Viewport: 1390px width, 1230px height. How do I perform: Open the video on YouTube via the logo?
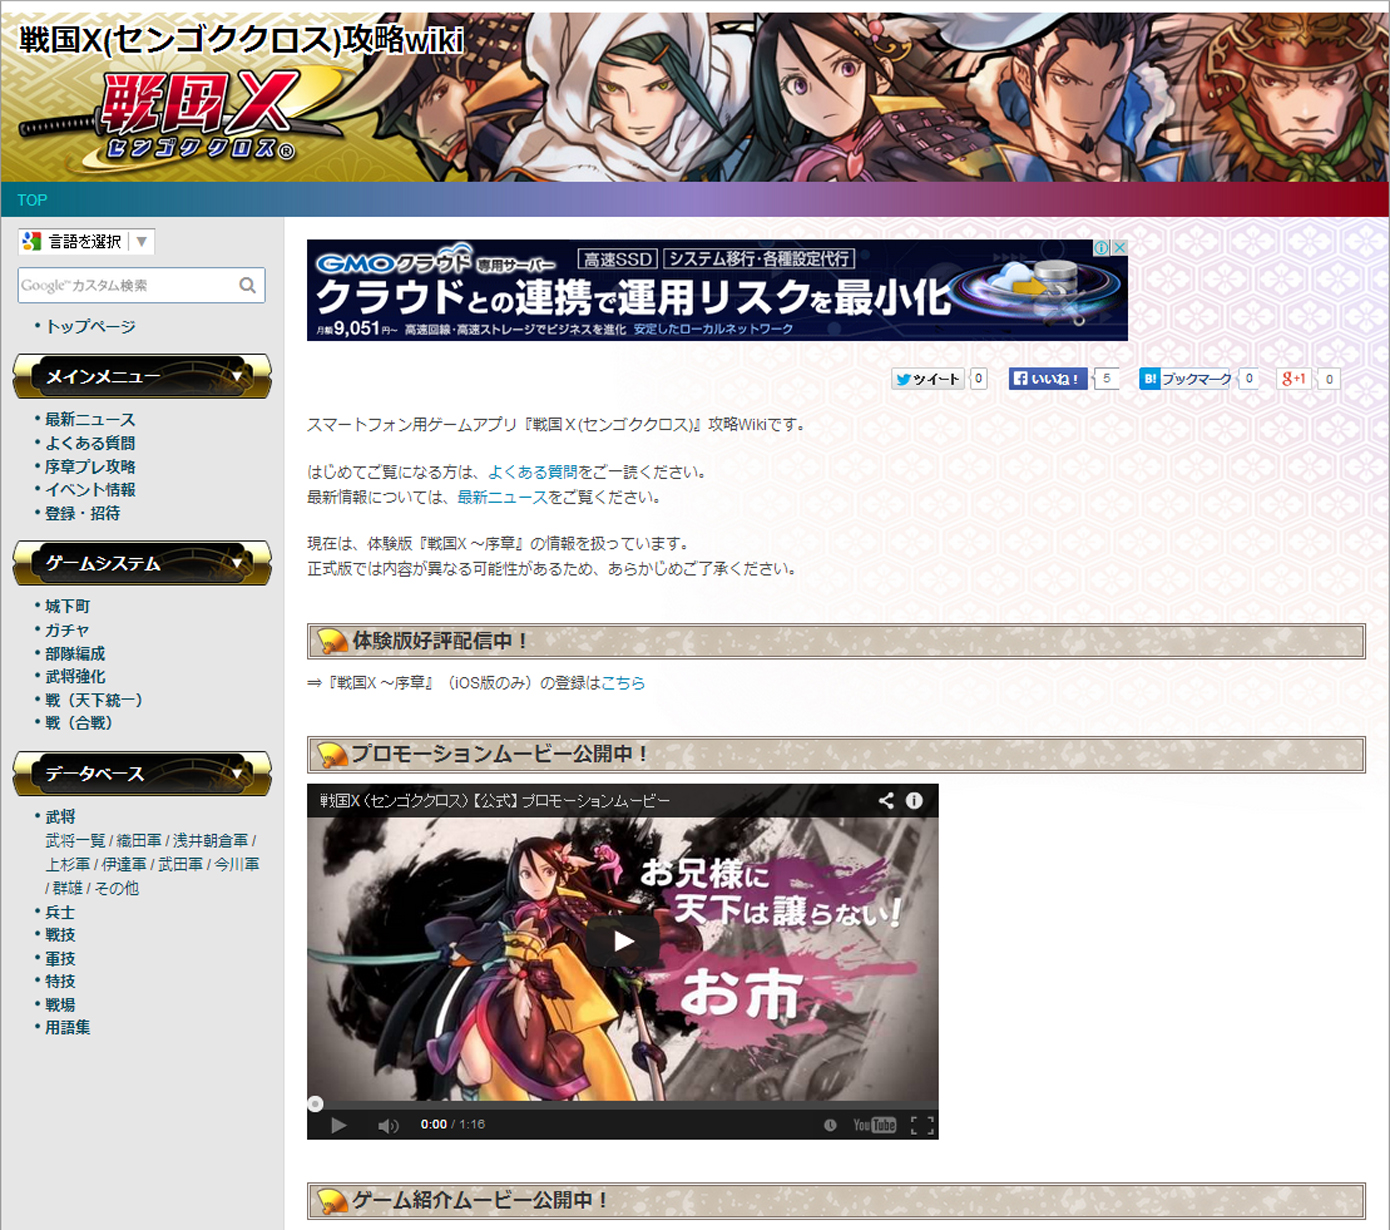tap(874, 1125)
